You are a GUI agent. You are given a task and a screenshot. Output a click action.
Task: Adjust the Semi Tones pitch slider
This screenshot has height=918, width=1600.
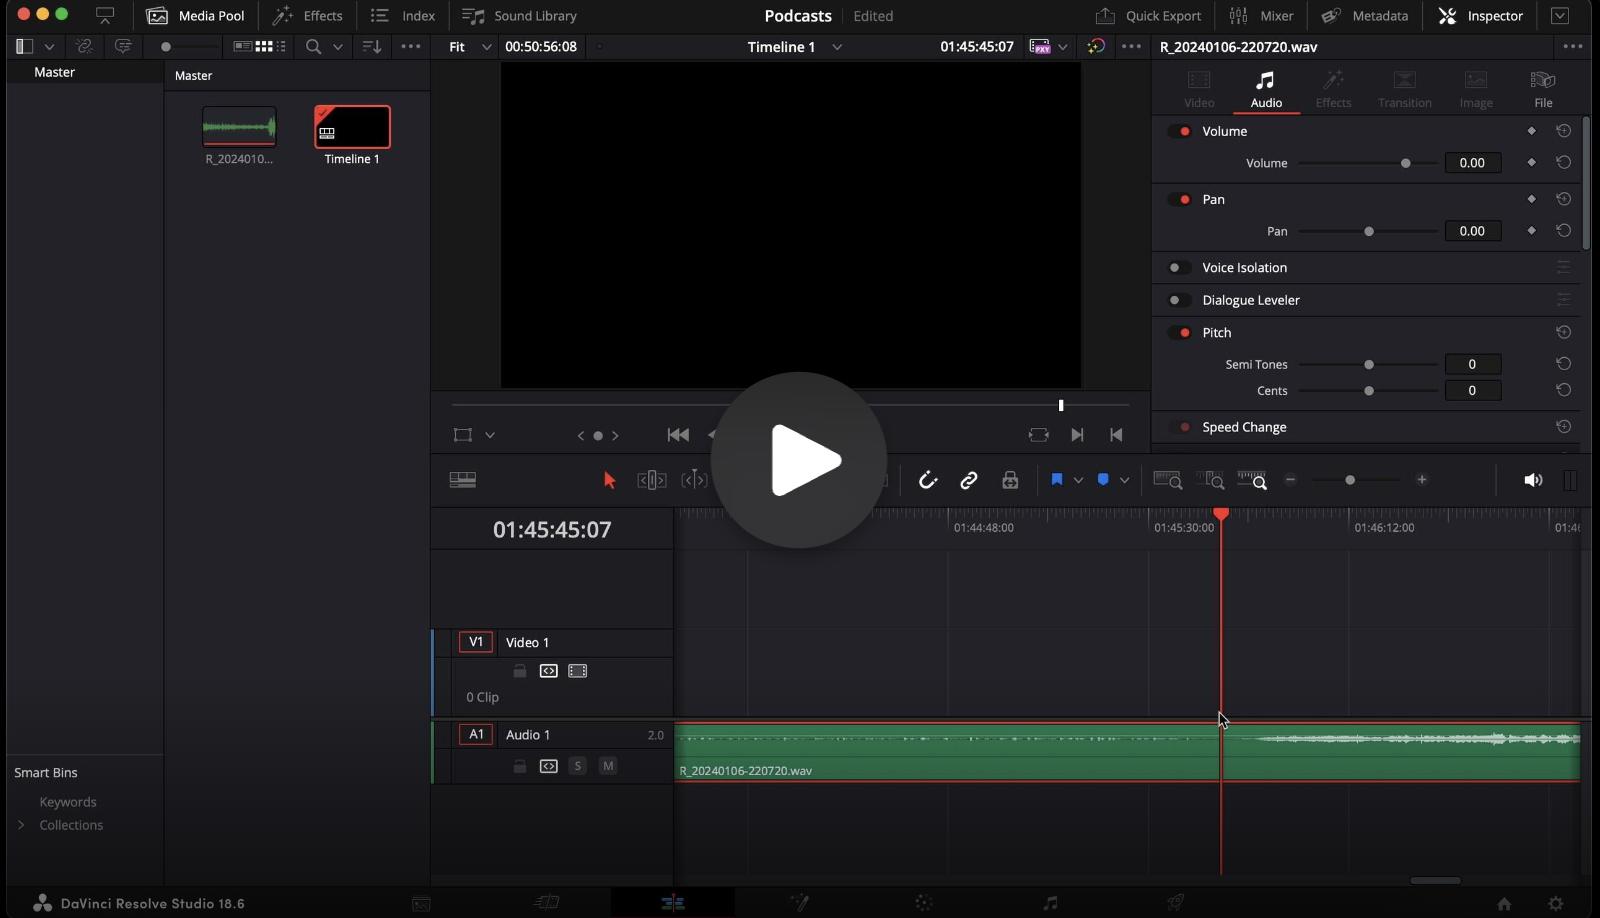pyautogui.click(x=1367, y=364)
